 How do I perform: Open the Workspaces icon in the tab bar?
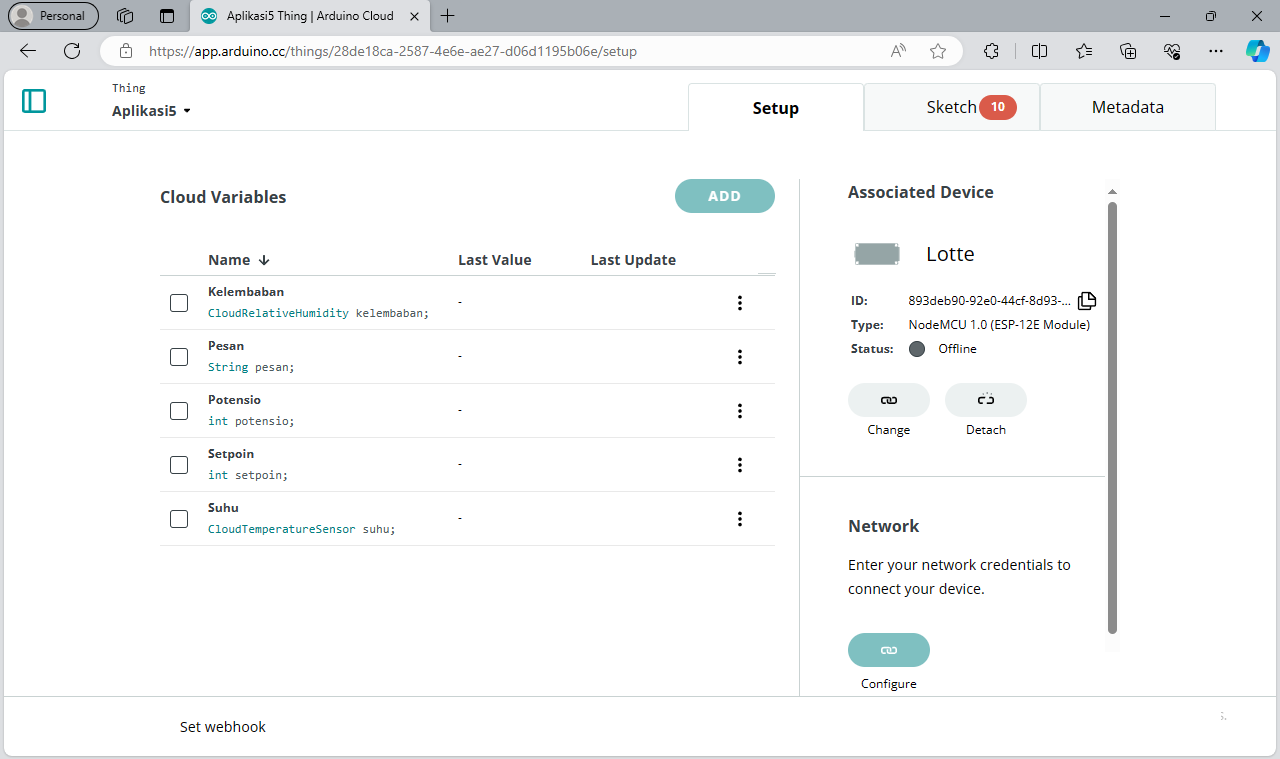125,16
